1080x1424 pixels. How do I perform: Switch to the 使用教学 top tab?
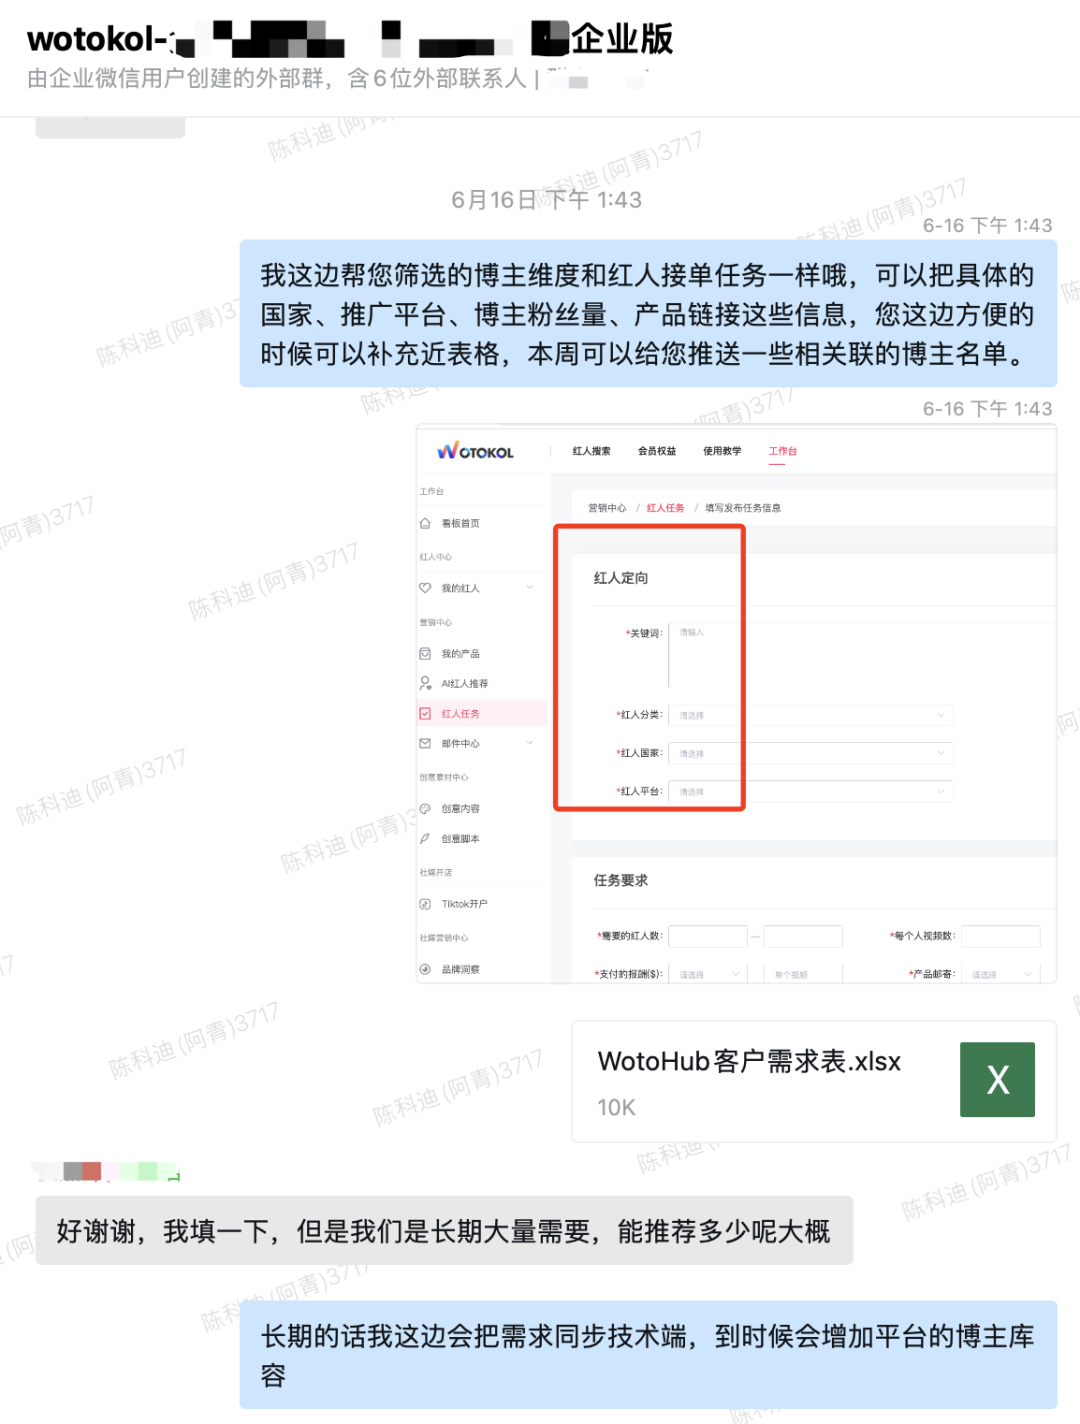tap(722, 451)
